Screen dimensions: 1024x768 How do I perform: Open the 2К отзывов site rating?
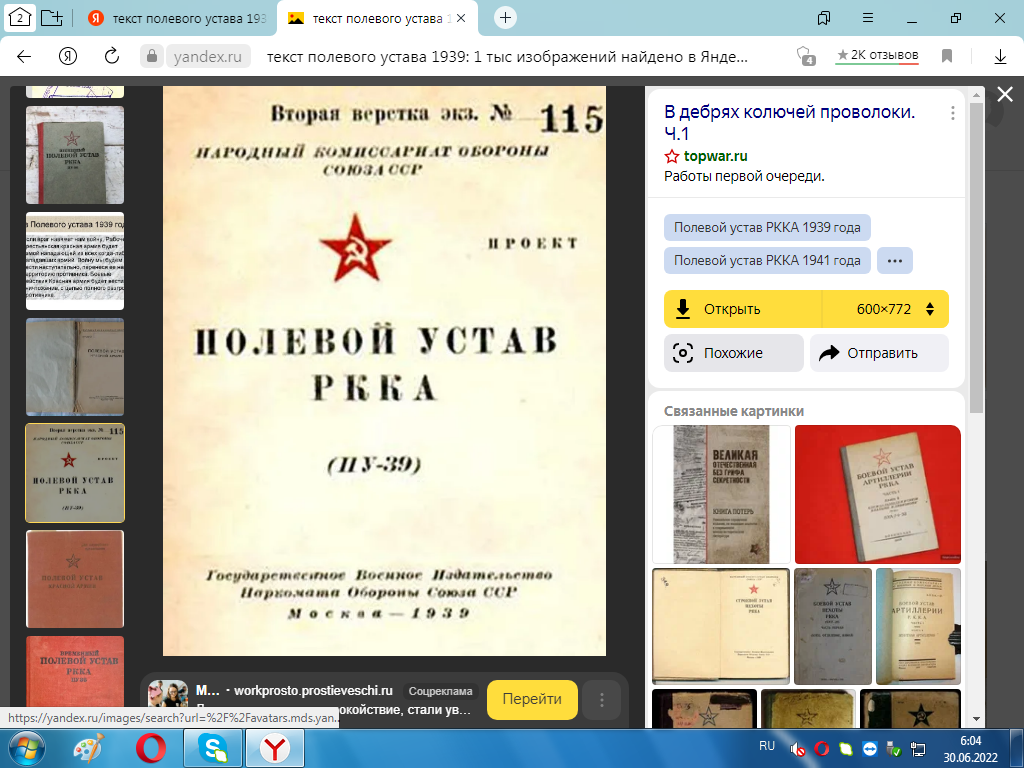877,56
